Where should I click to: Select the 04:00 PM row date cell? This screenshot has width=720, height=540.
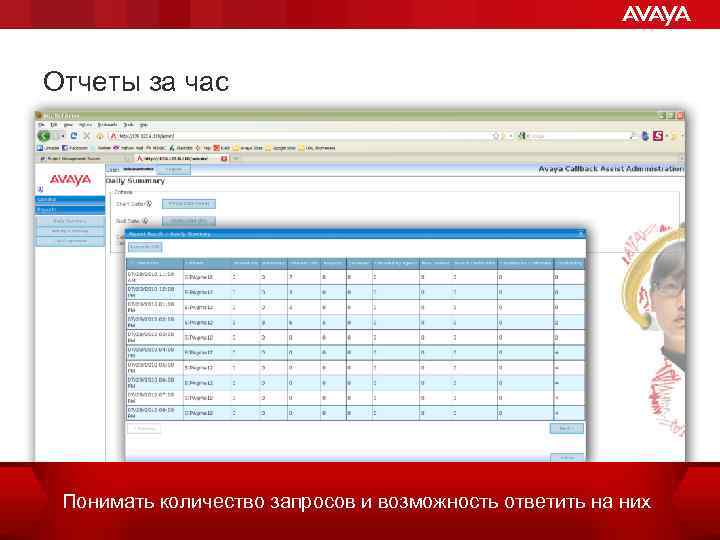click(155, 353)
